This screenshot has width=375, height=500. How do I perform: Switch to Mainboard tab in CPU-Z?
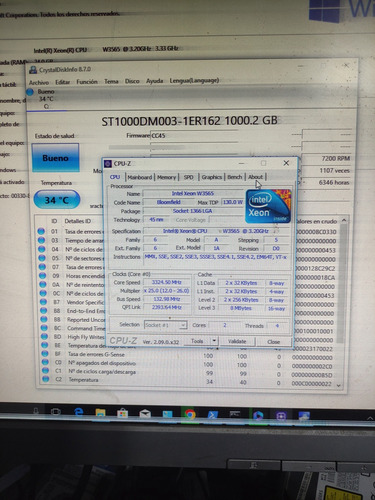click(140, 177)
